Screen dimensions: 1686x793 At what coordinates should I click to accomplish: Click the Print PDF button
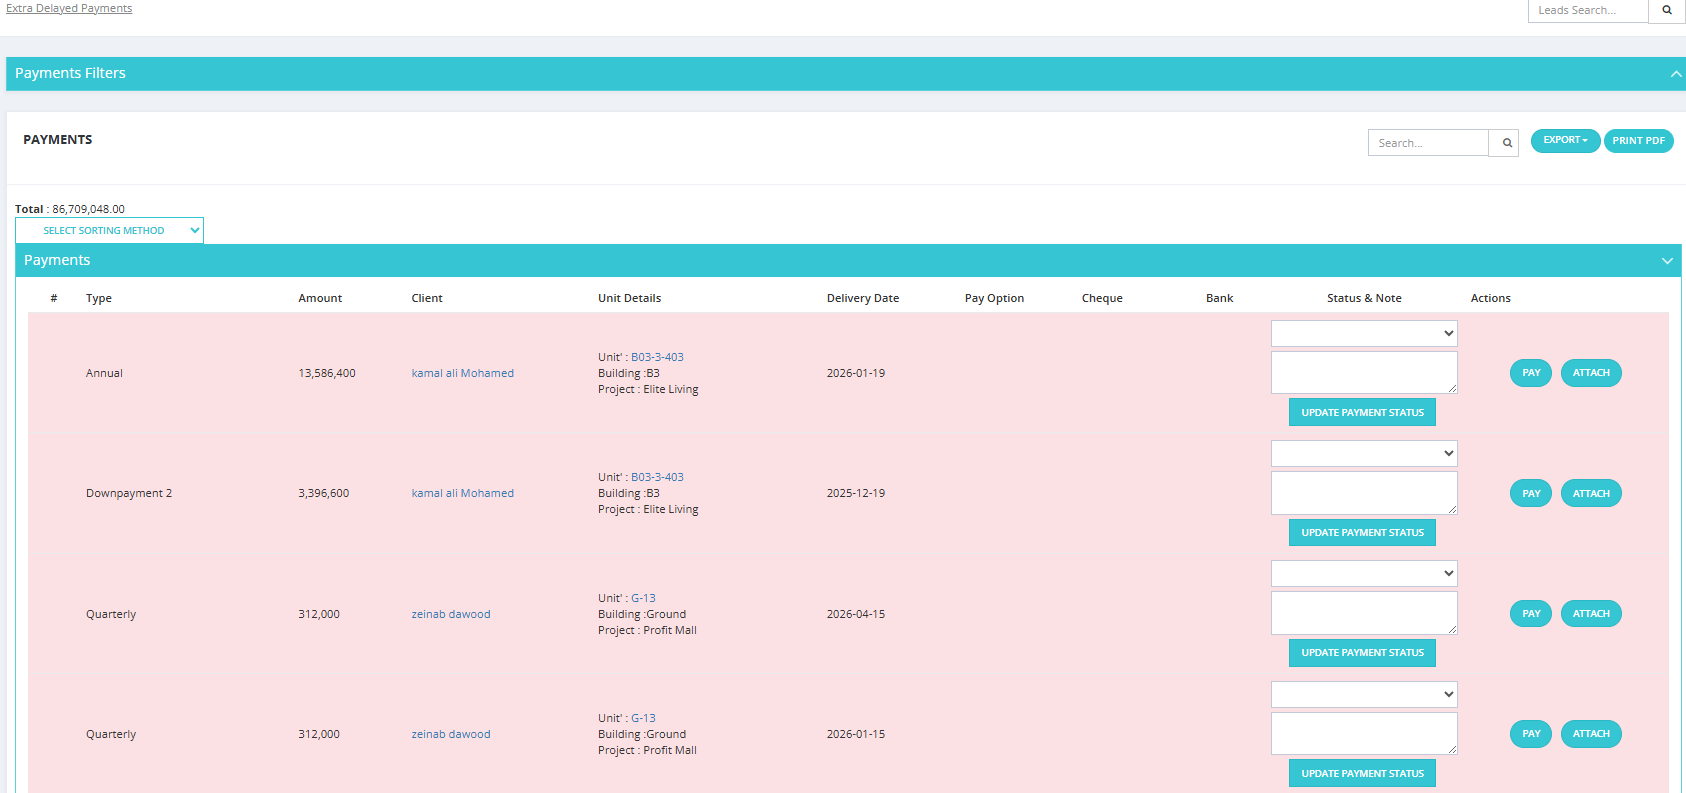(x=1638, y=140)
